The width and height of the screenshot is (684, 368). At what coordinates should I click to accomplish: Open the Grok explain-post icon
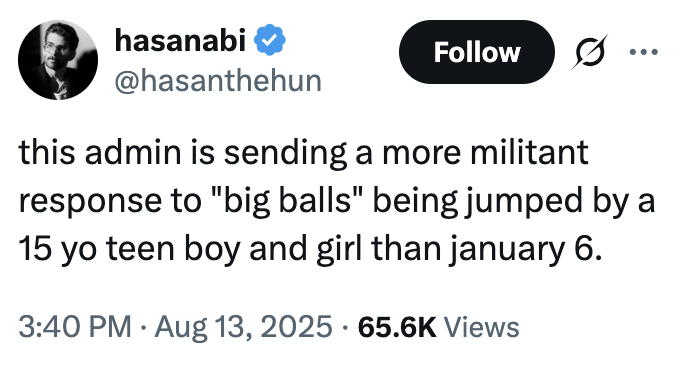[x=590, y=52]
